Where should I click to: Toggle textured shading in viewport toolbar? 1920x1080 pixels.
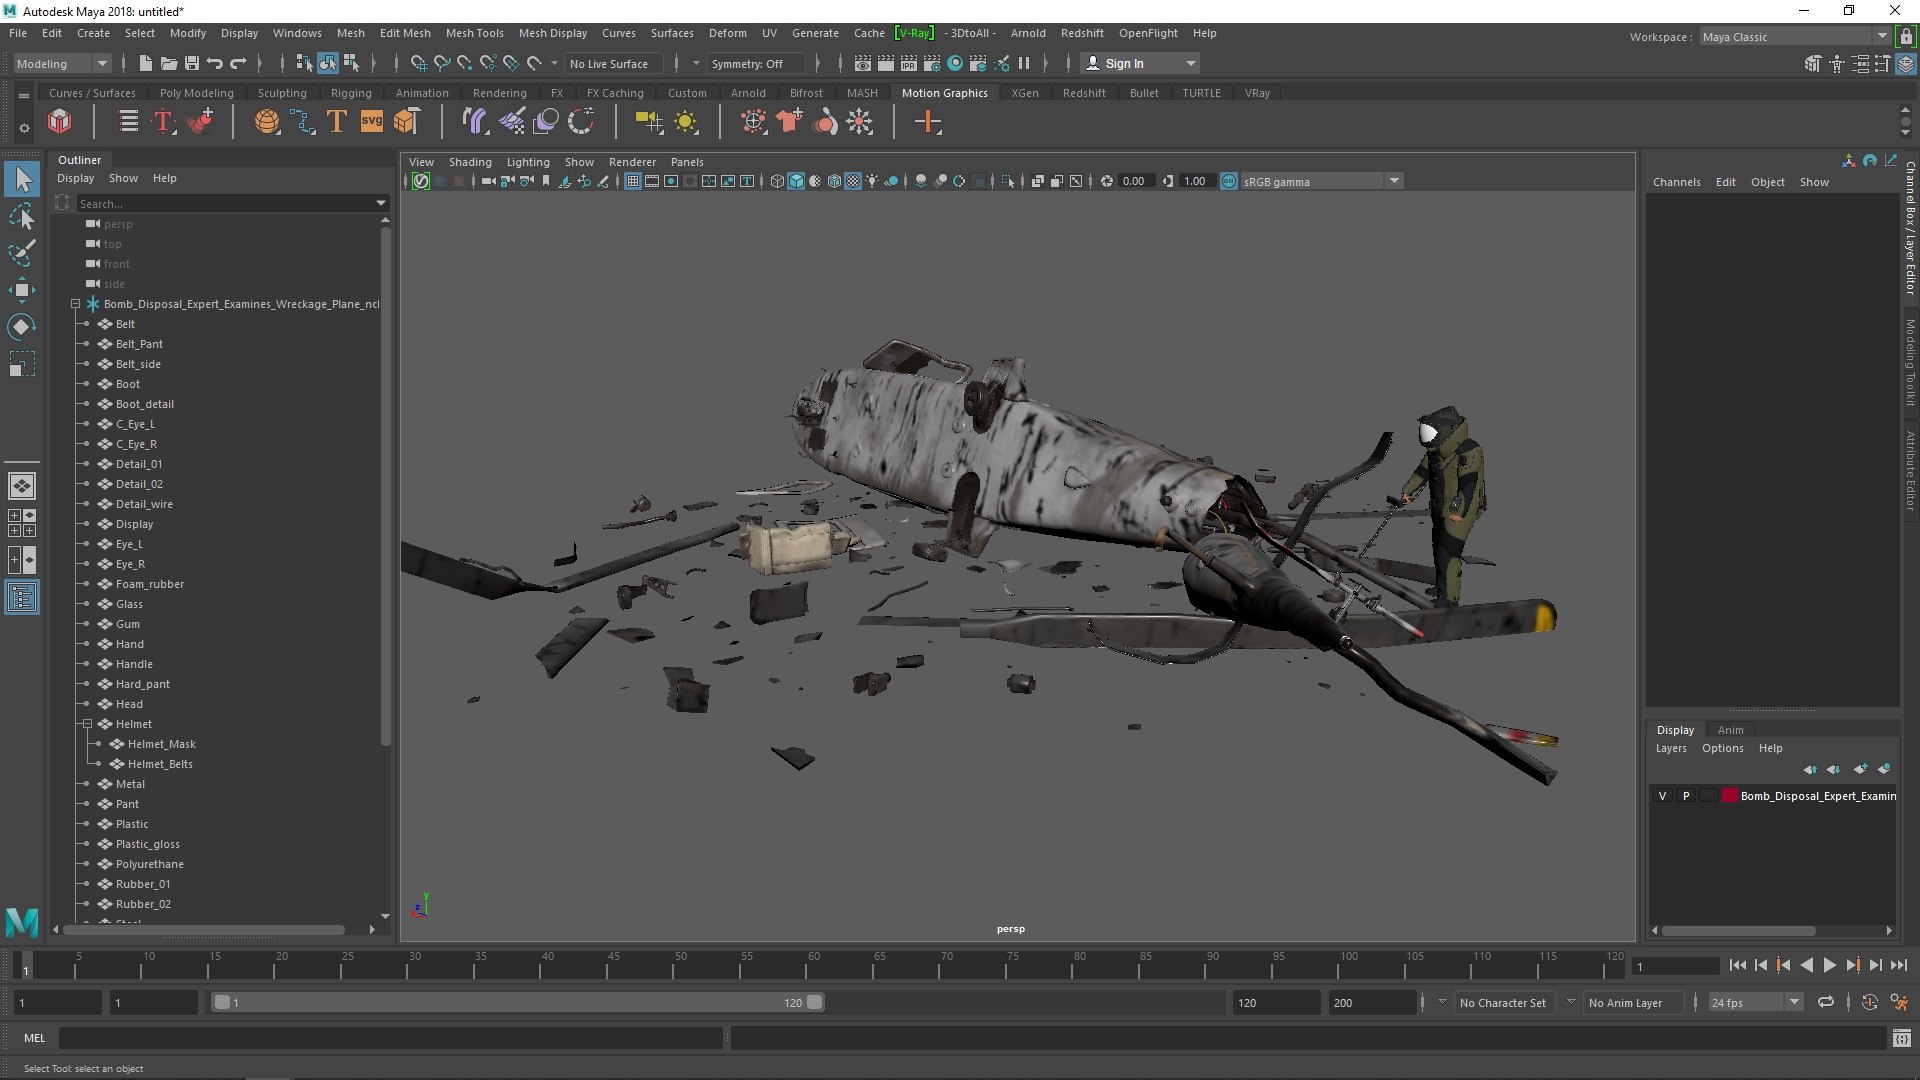[853, 181]
